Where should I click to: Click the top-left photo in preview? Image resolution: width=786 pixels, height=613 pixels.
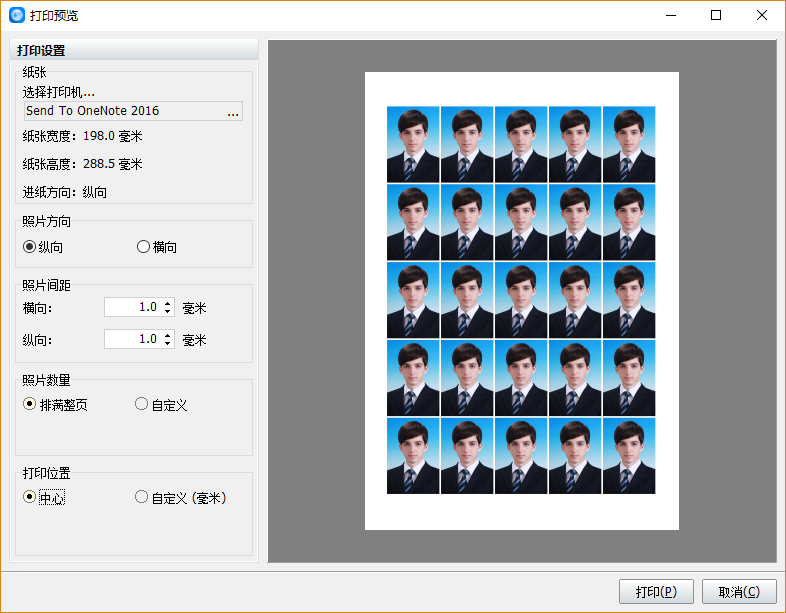click(413, 144)
